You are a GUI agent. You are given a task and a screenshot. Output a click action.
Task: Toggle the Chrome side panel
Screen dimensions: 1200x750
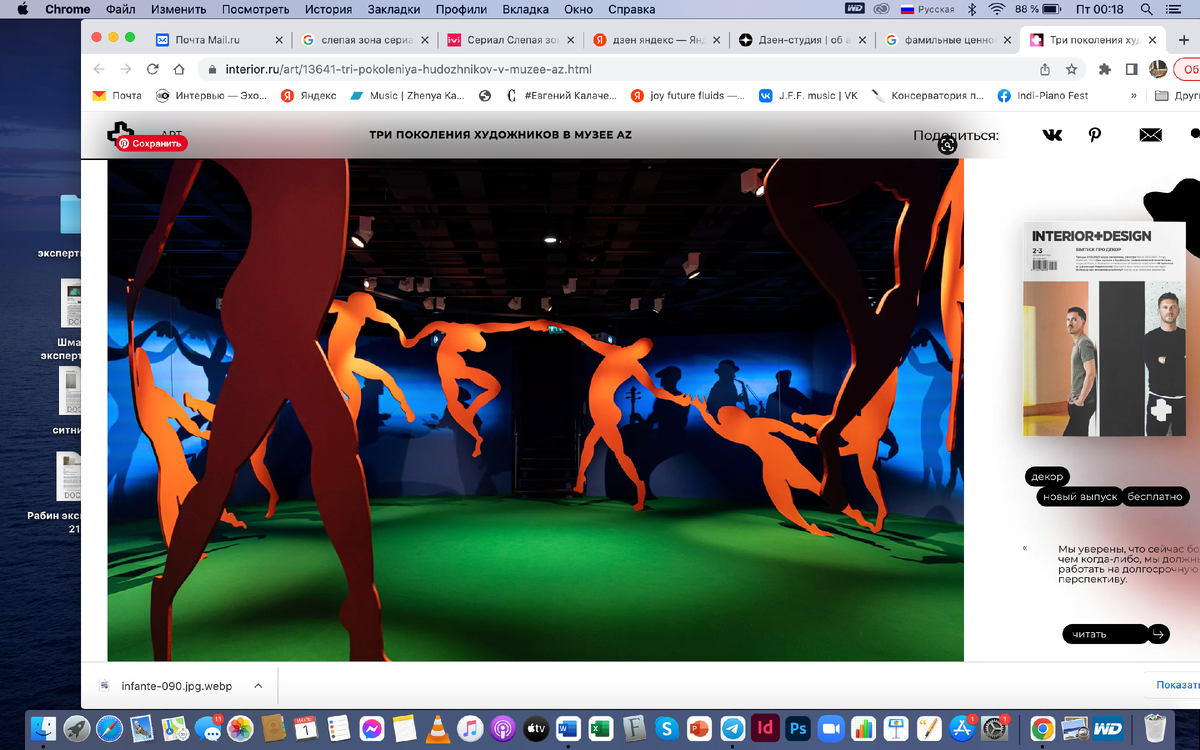click(x=1131, y=70)
